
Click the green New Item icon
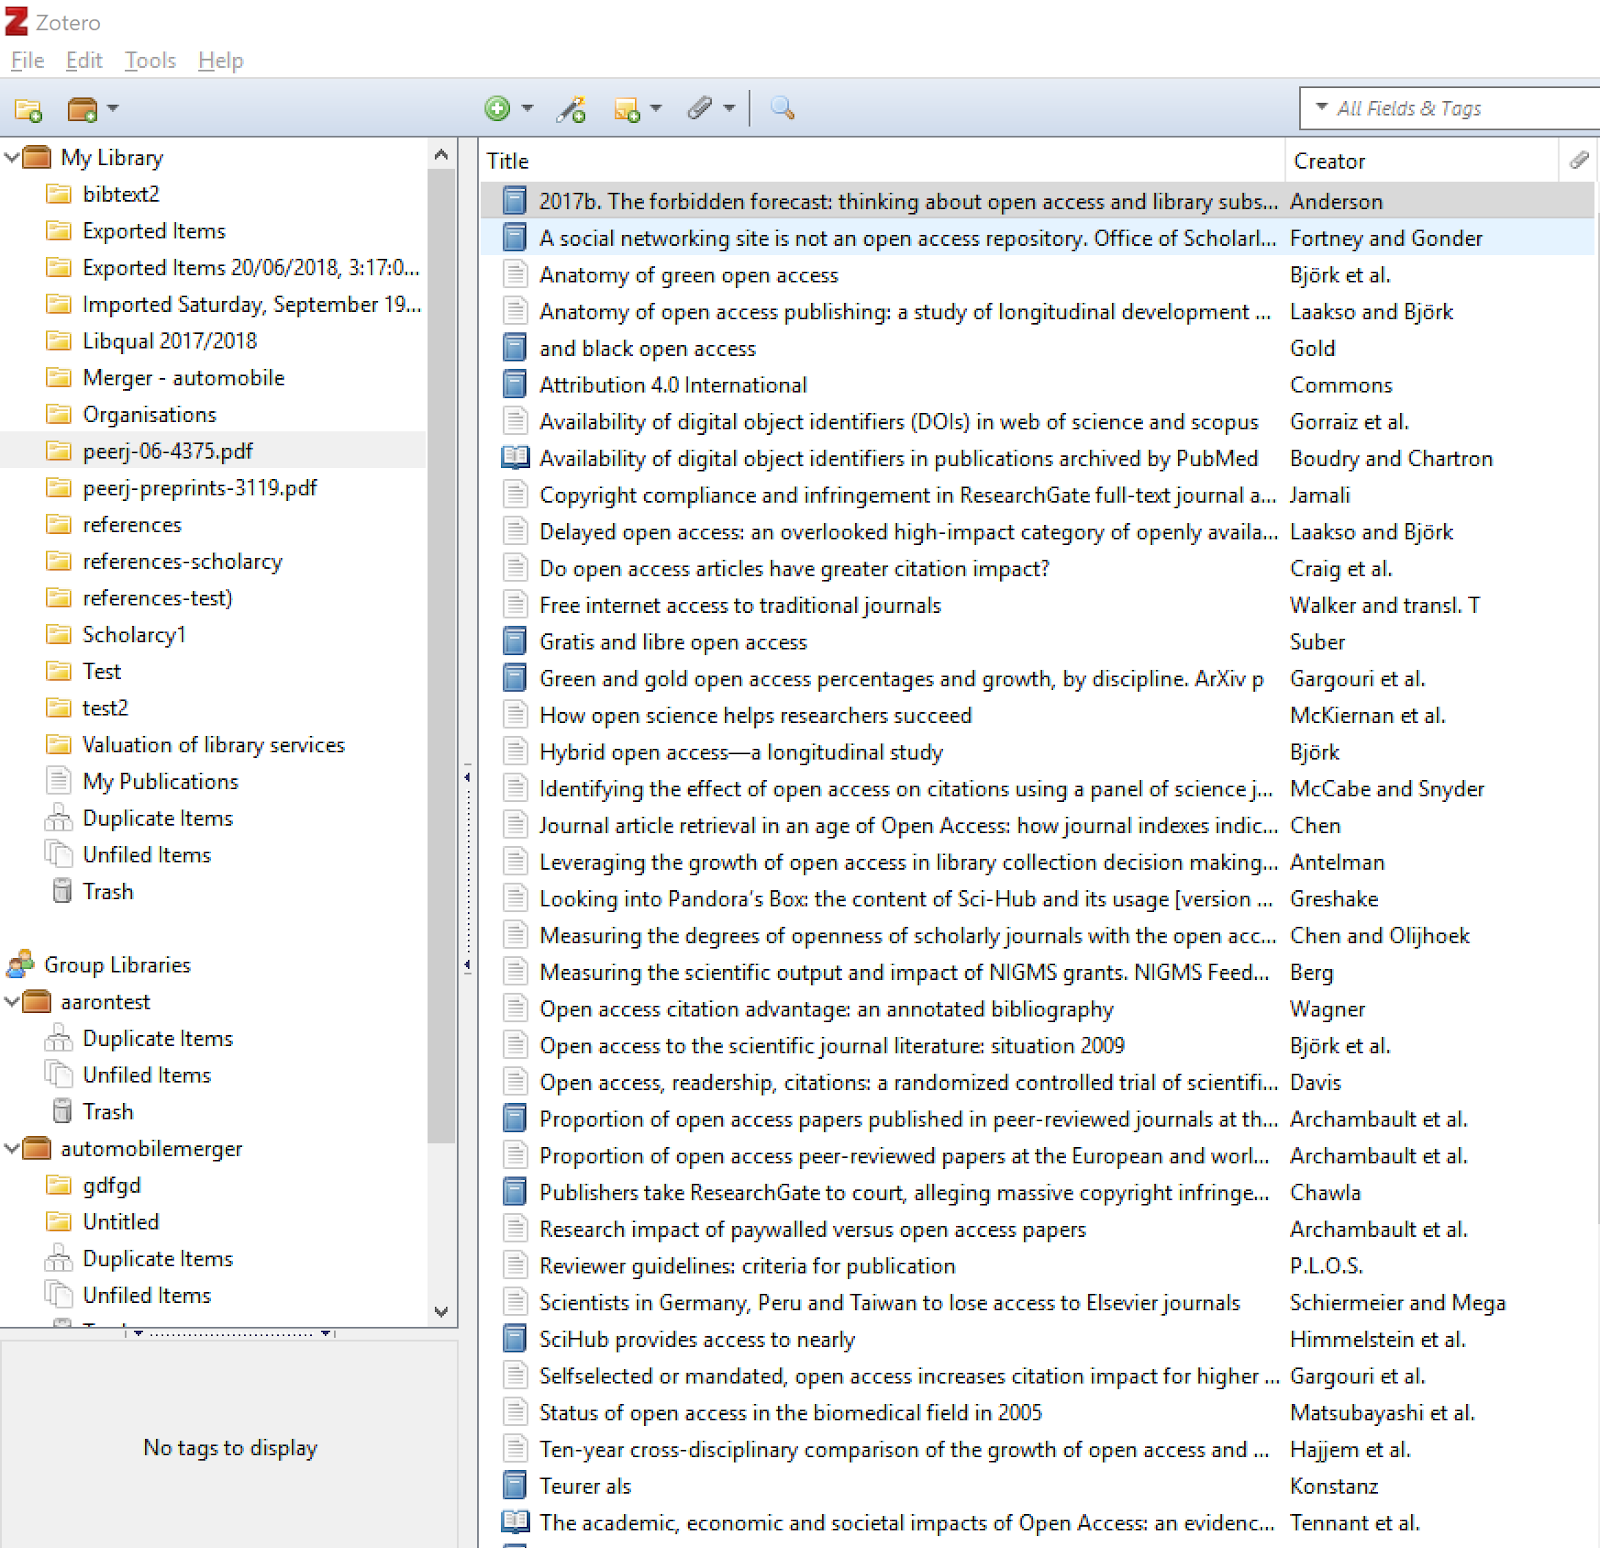[x=498, y=110]
